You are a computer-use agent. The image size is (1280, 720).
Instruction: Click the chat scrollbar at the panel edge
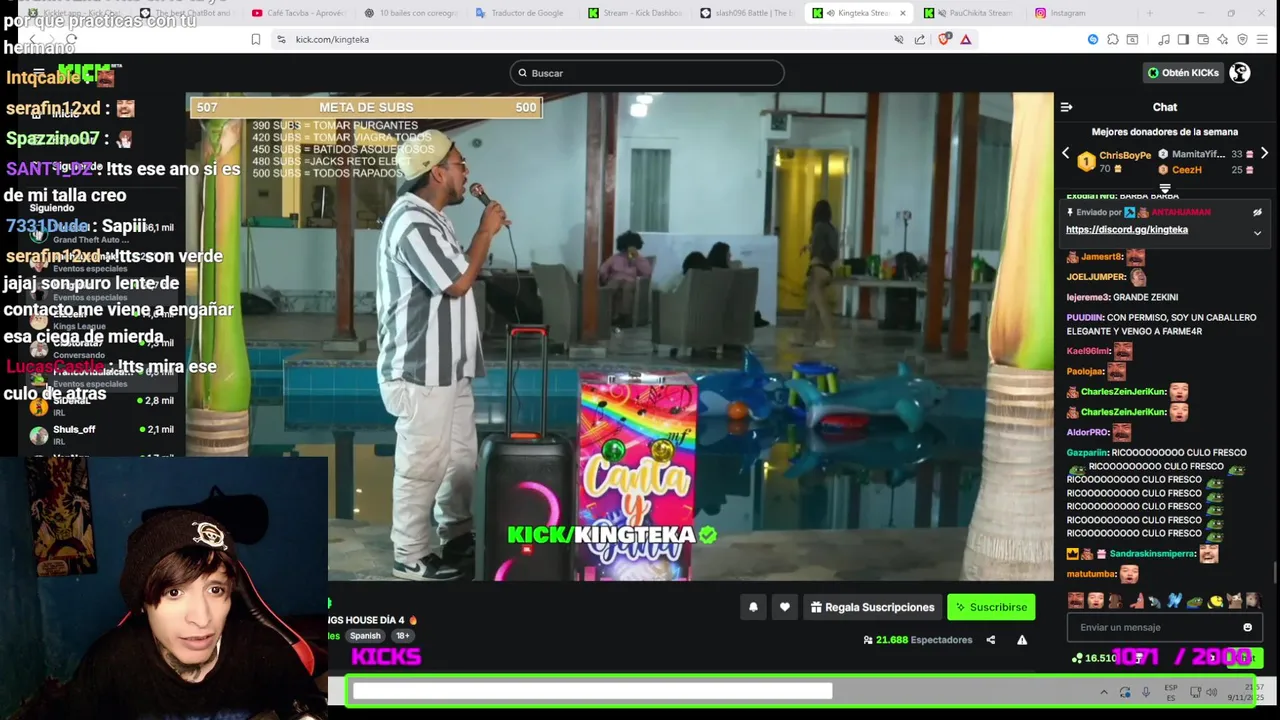coord(1274,573)
